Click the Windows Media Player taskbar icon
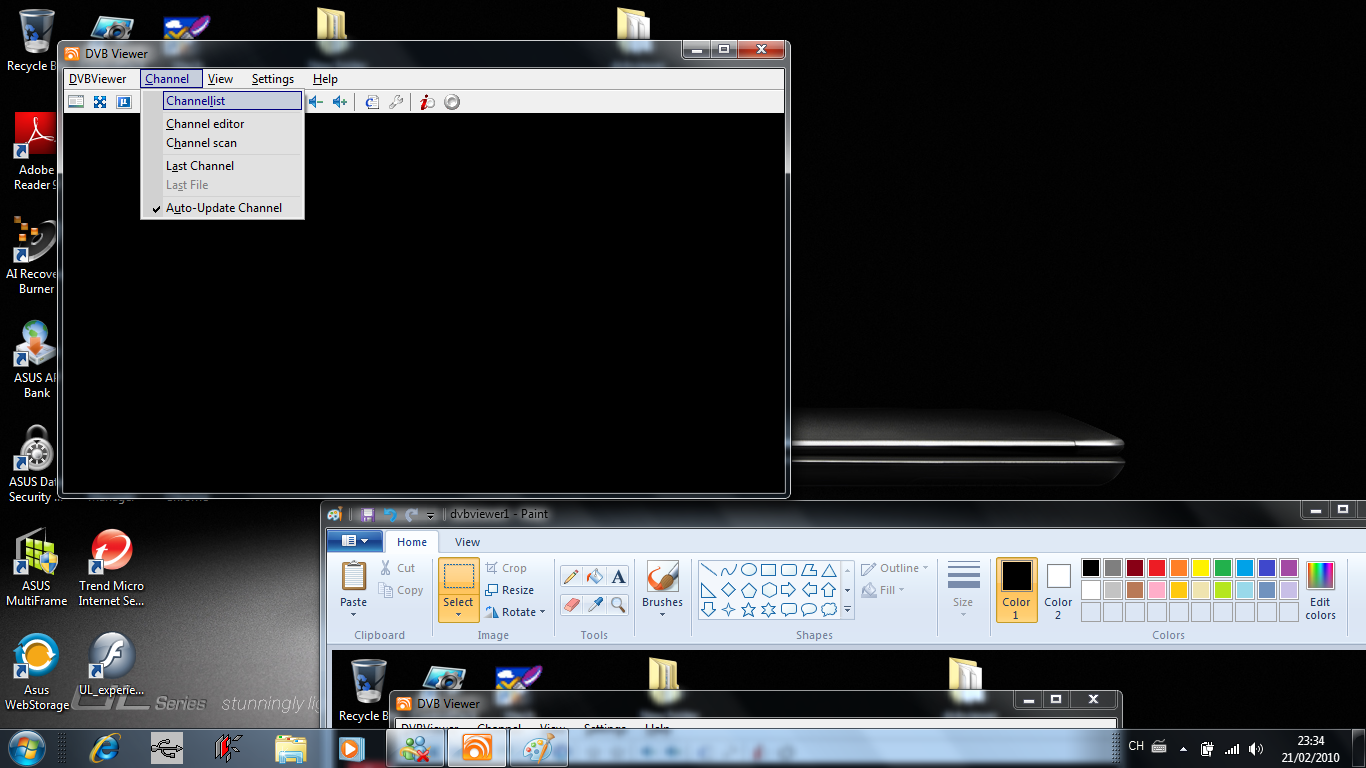 (x=350, y=748)
